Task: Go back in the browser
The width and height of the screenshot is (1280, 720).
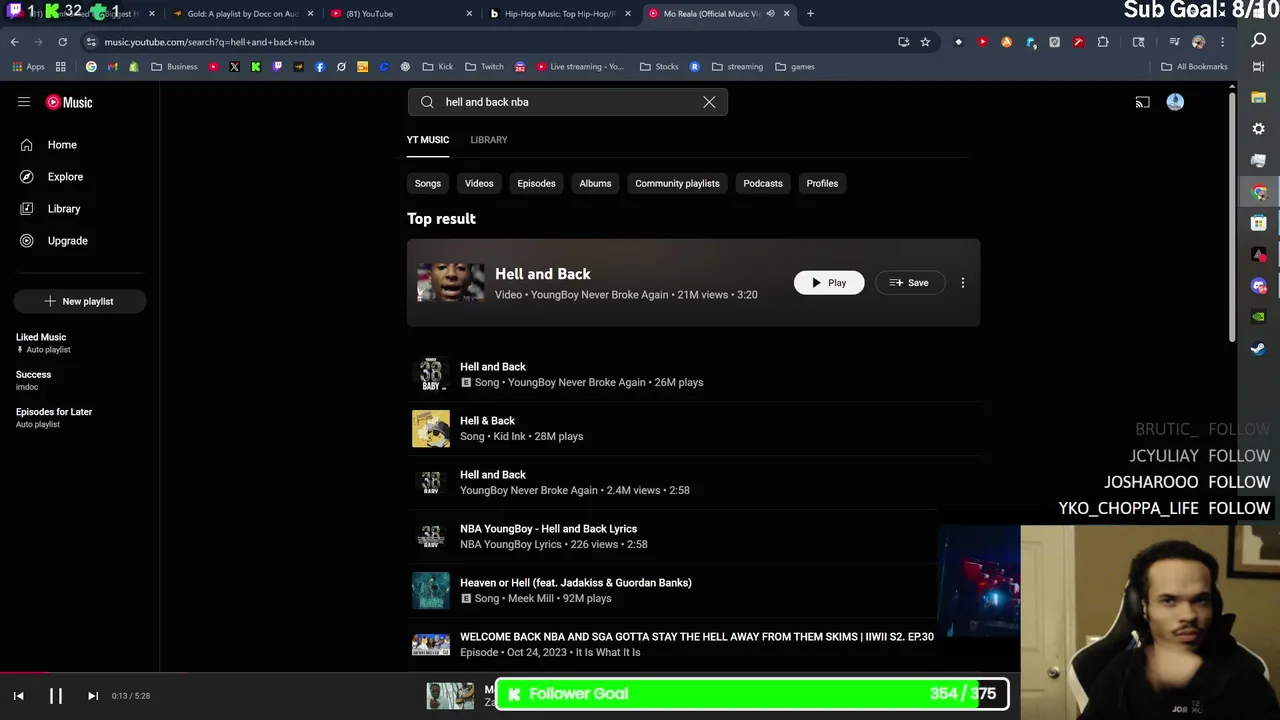Action: point(15,42)
